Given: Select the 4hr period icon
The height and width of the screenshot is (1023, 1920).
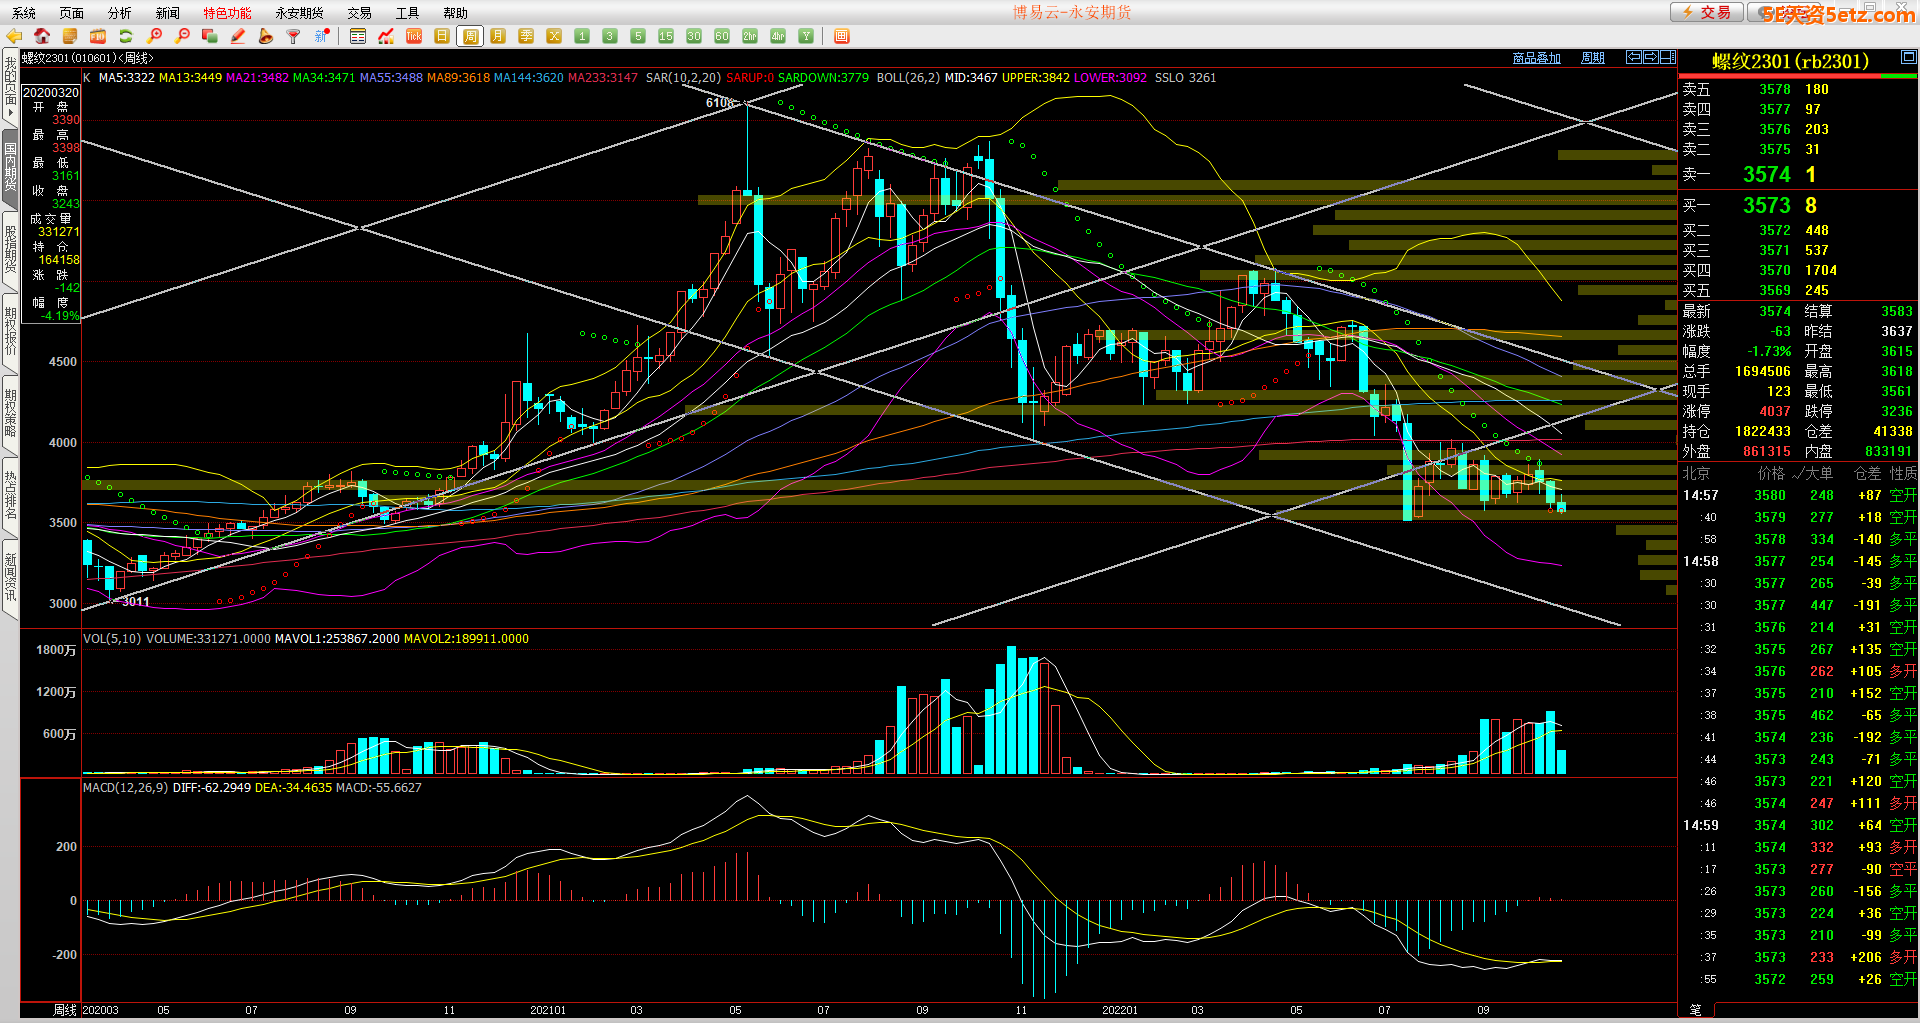Looking at the screenshot, I should tap(778, 36).
